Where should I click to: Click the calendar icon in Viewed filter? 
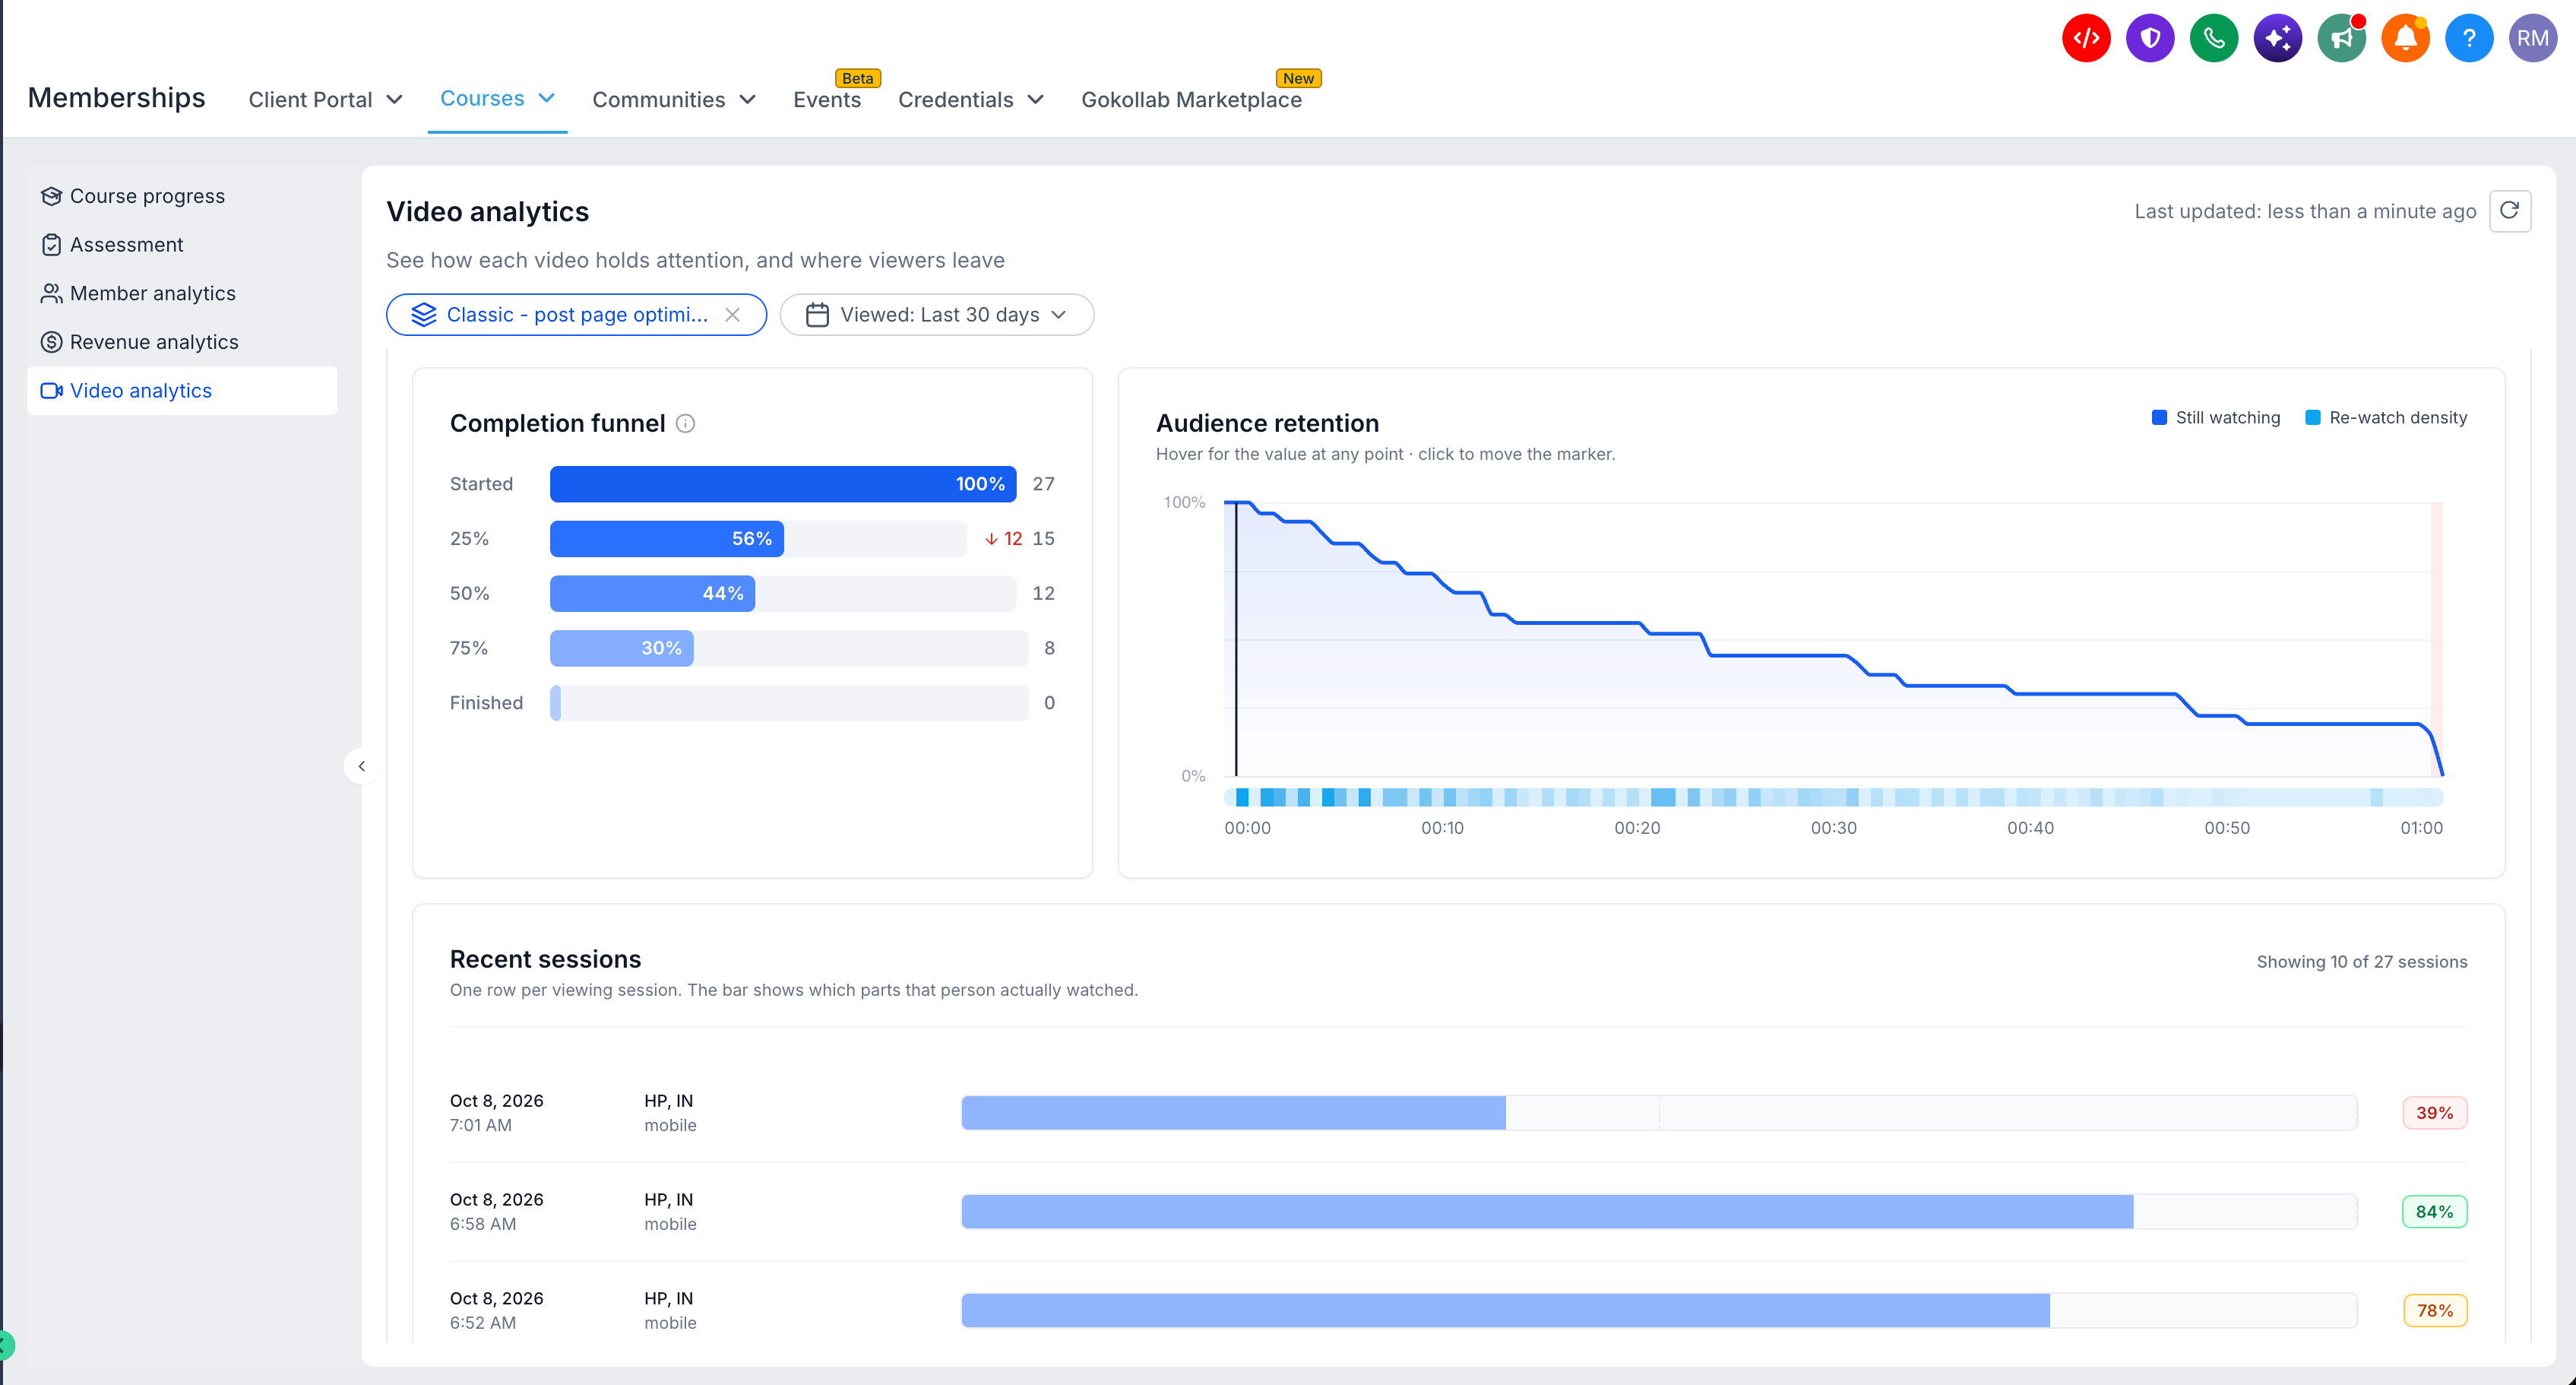click(817, 315)
